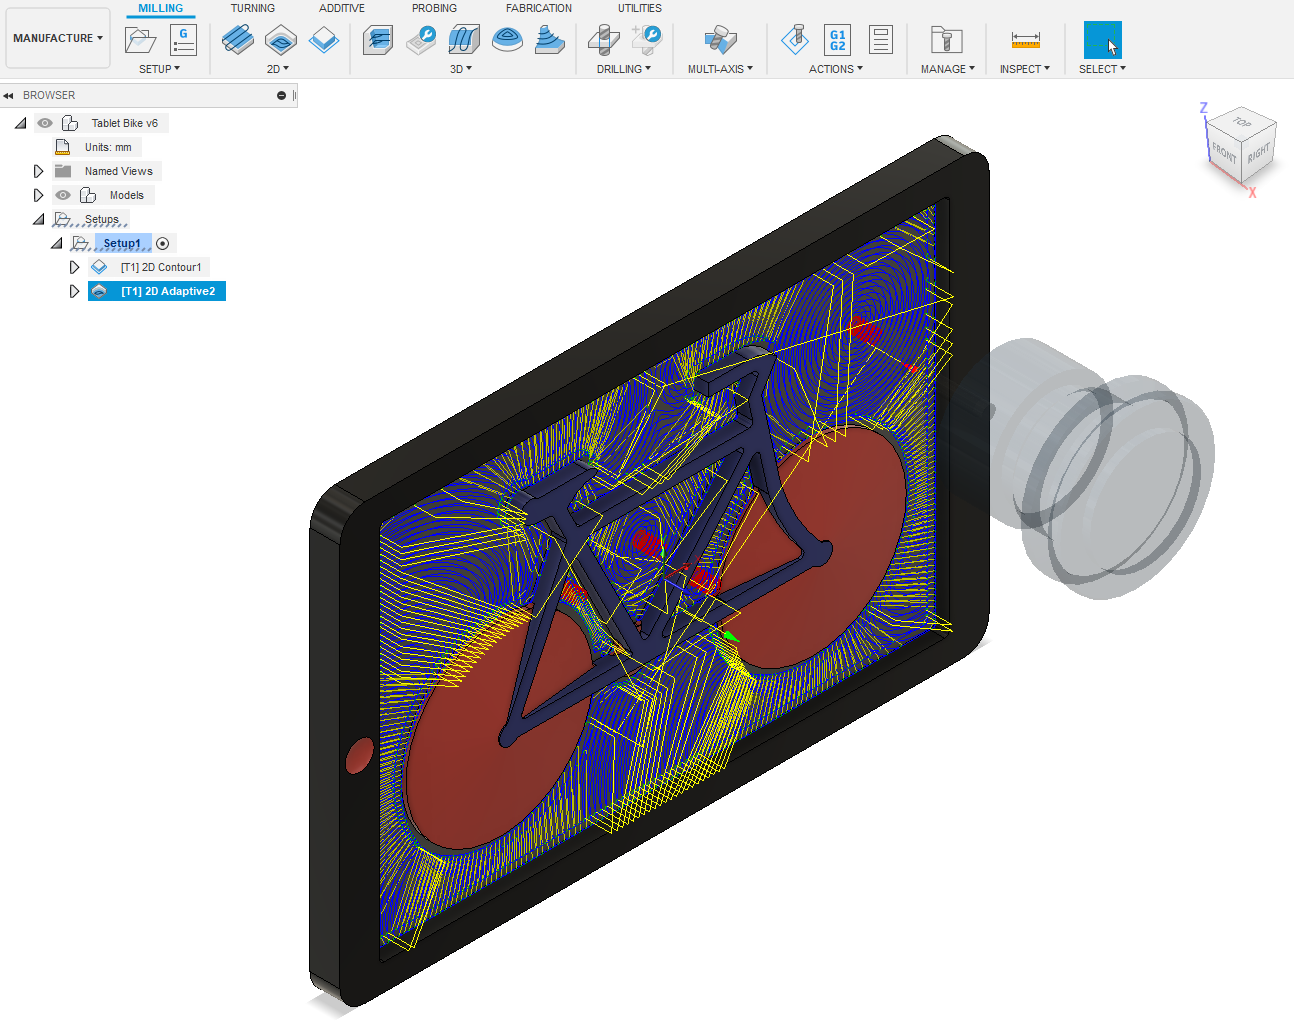This screenshot has width=1294, height=1032.
Task: Expand the Named Views node
Action: (x=38, y=171)
